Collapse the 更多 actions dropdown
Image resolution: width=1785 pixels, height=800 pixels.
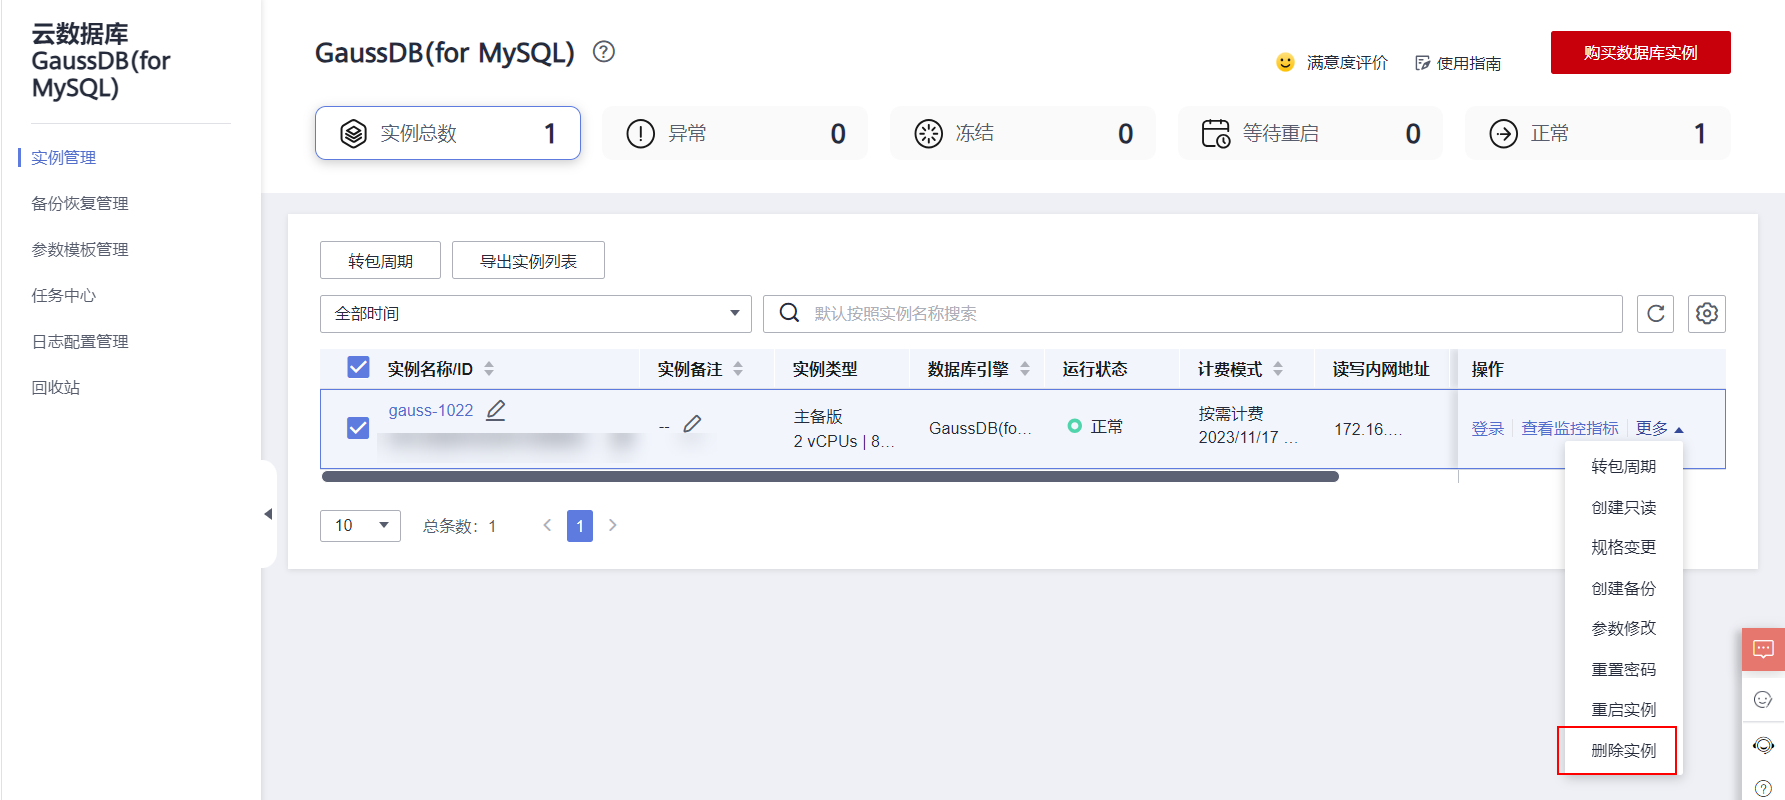click(1660, 429)
